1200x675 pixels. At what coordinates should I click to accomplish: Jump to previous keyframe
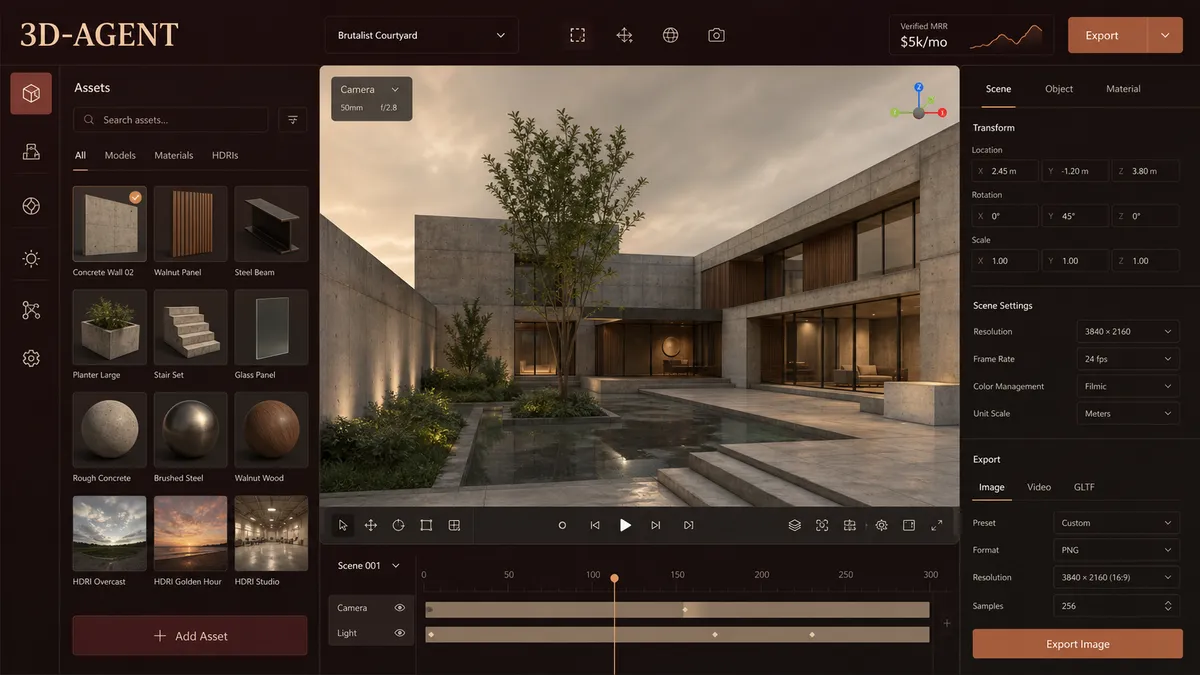coord(595,525)
